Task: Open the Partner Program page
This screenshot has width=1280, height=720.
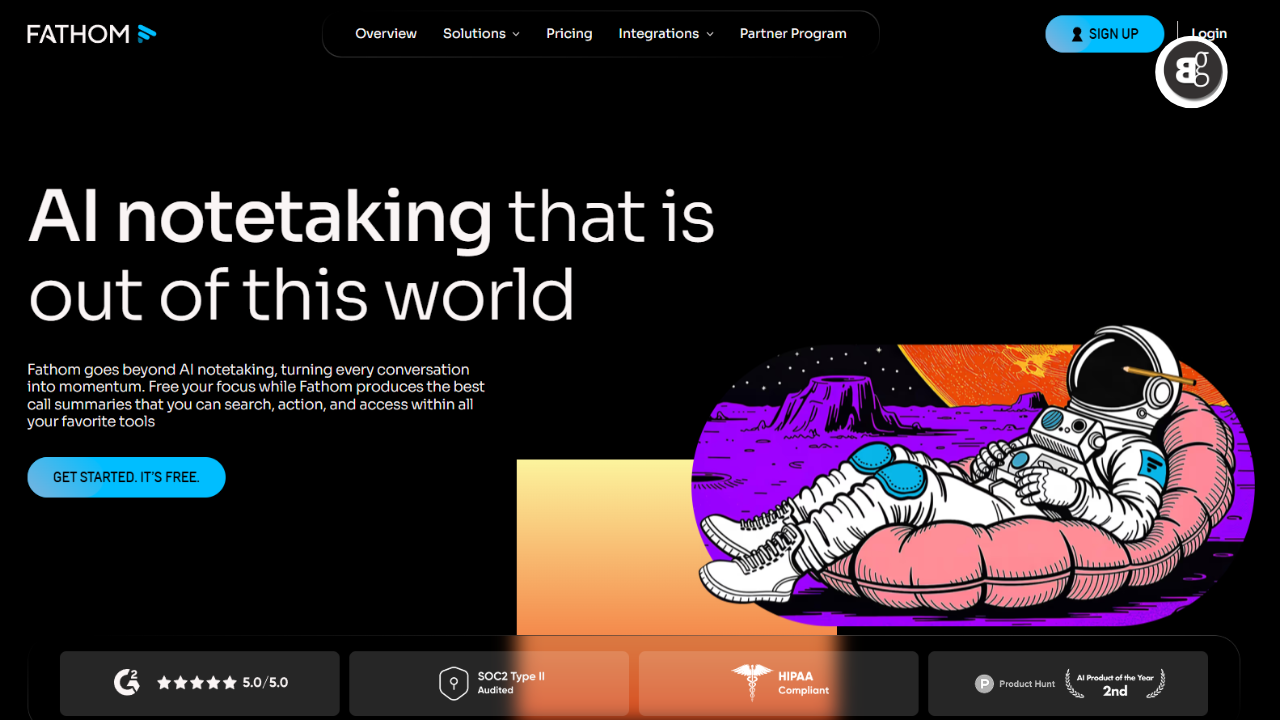Action: [x=793, y=34]
